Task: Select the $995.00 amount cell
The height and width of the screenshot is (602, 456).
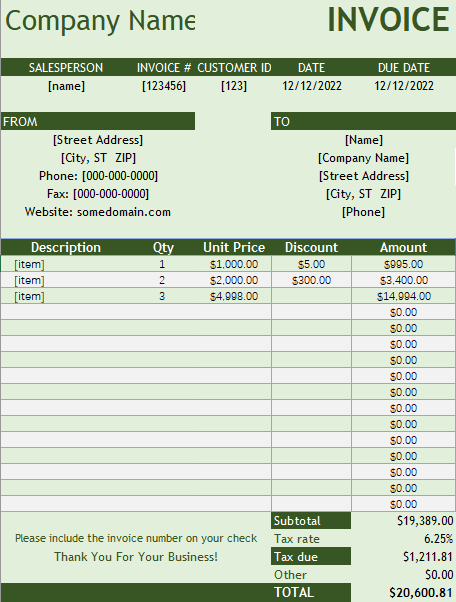Action: click(403, 264)
